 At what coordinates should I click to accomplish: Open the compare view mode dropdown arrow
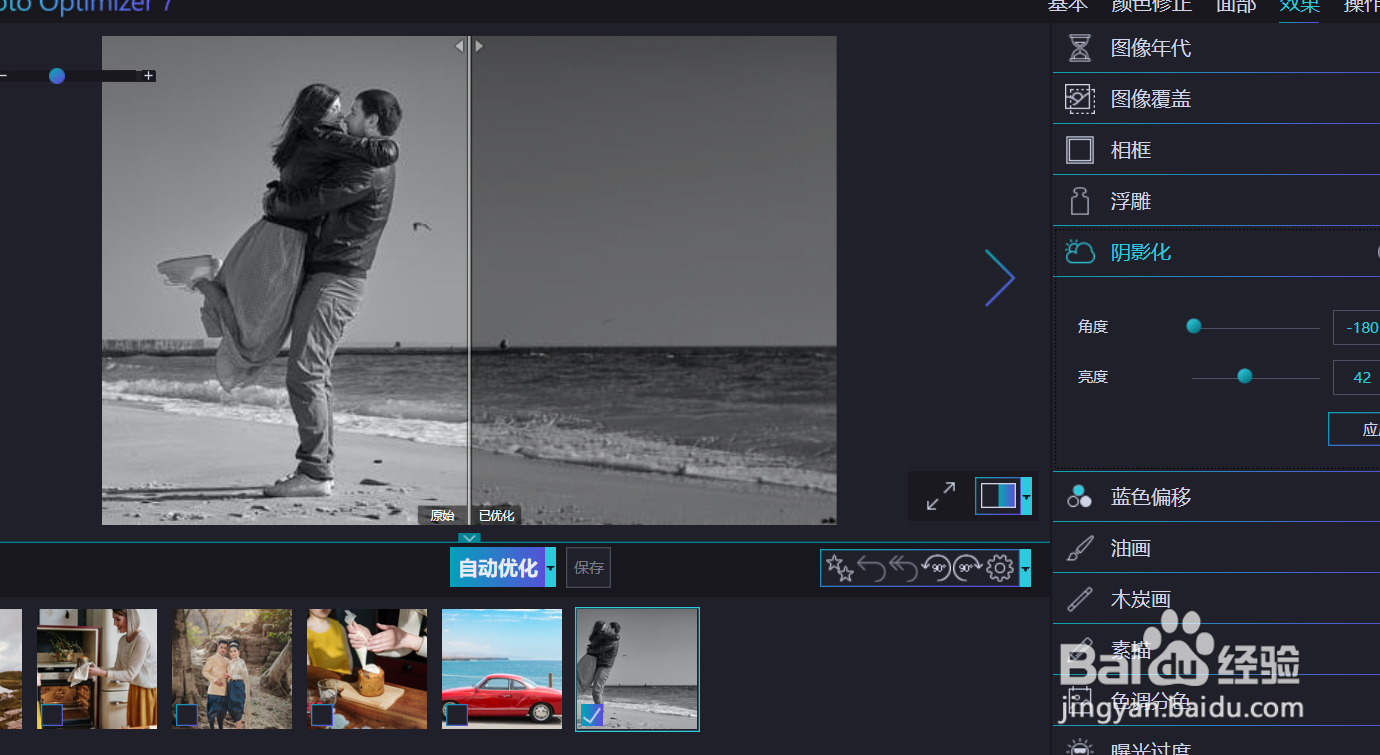[x=1026, y=496]
